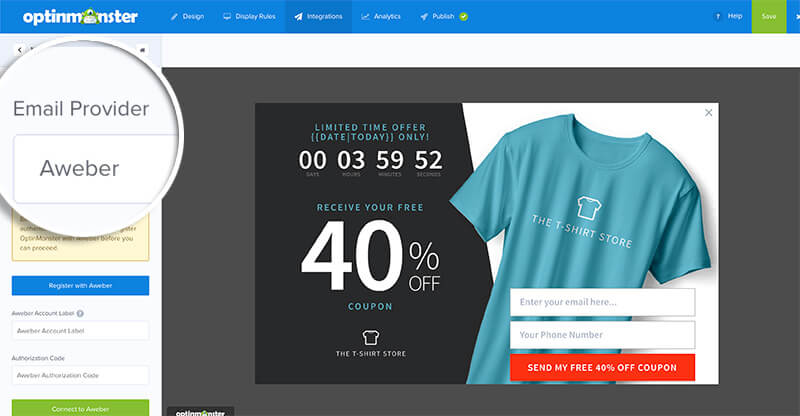
Task: Click the Your Phone Number field
Action: click(x=603, y=335)
